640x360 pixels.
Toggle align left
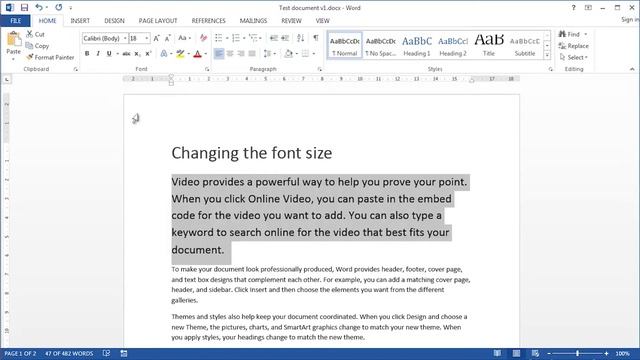219,53
